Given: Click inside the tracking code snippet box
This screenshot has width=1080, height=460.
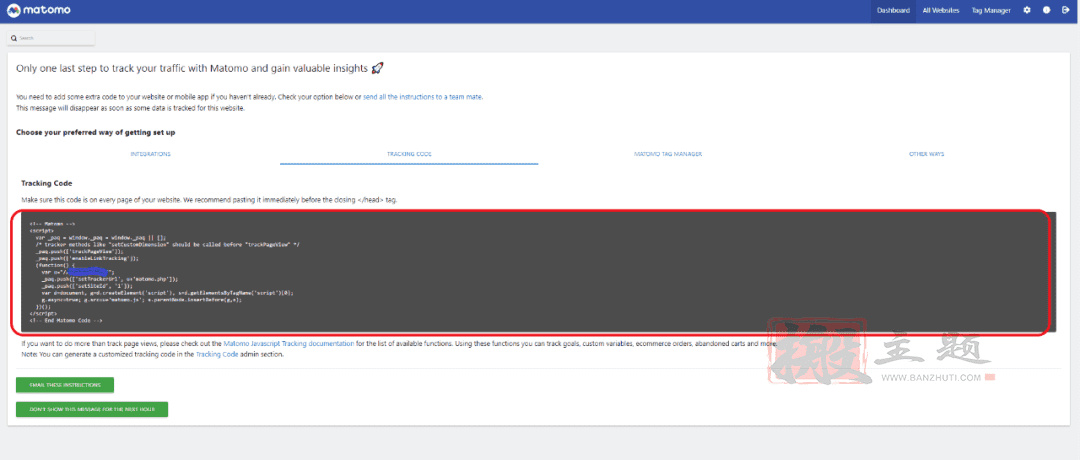Looking at the screenshot, I should coord(539,272).
